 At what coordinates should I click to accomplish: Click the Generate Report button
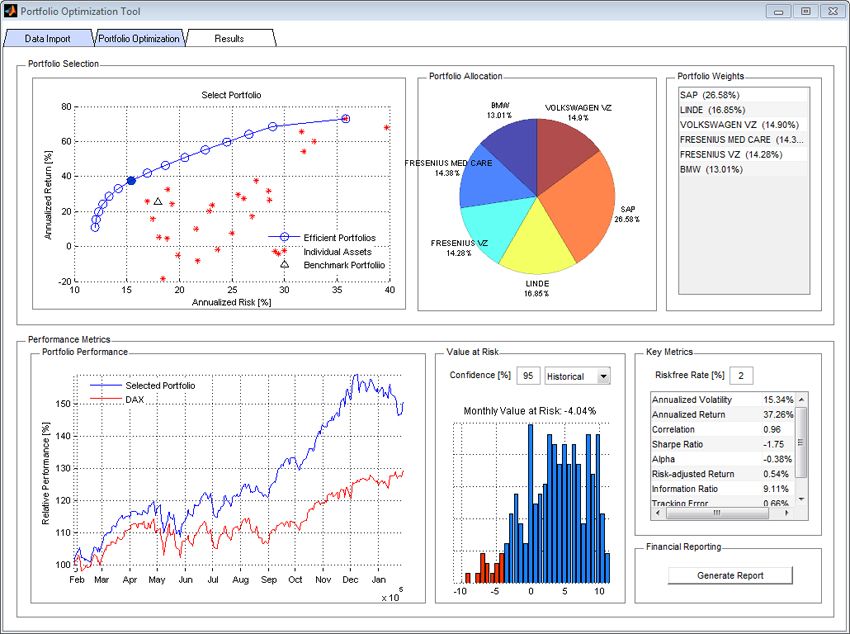728,575
